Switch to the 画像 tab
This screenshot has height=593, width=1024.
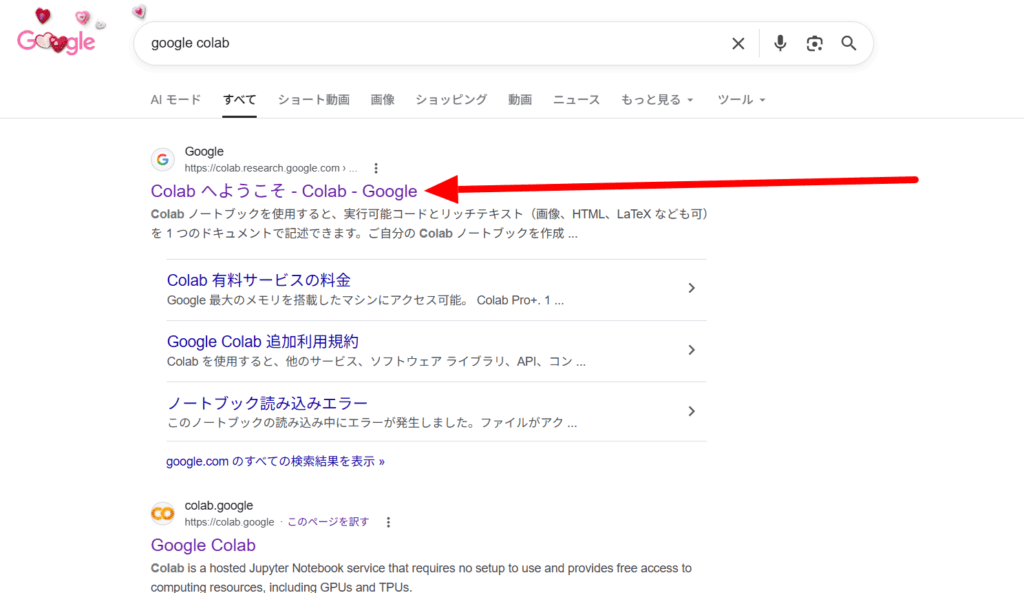[x=382, y=100]
